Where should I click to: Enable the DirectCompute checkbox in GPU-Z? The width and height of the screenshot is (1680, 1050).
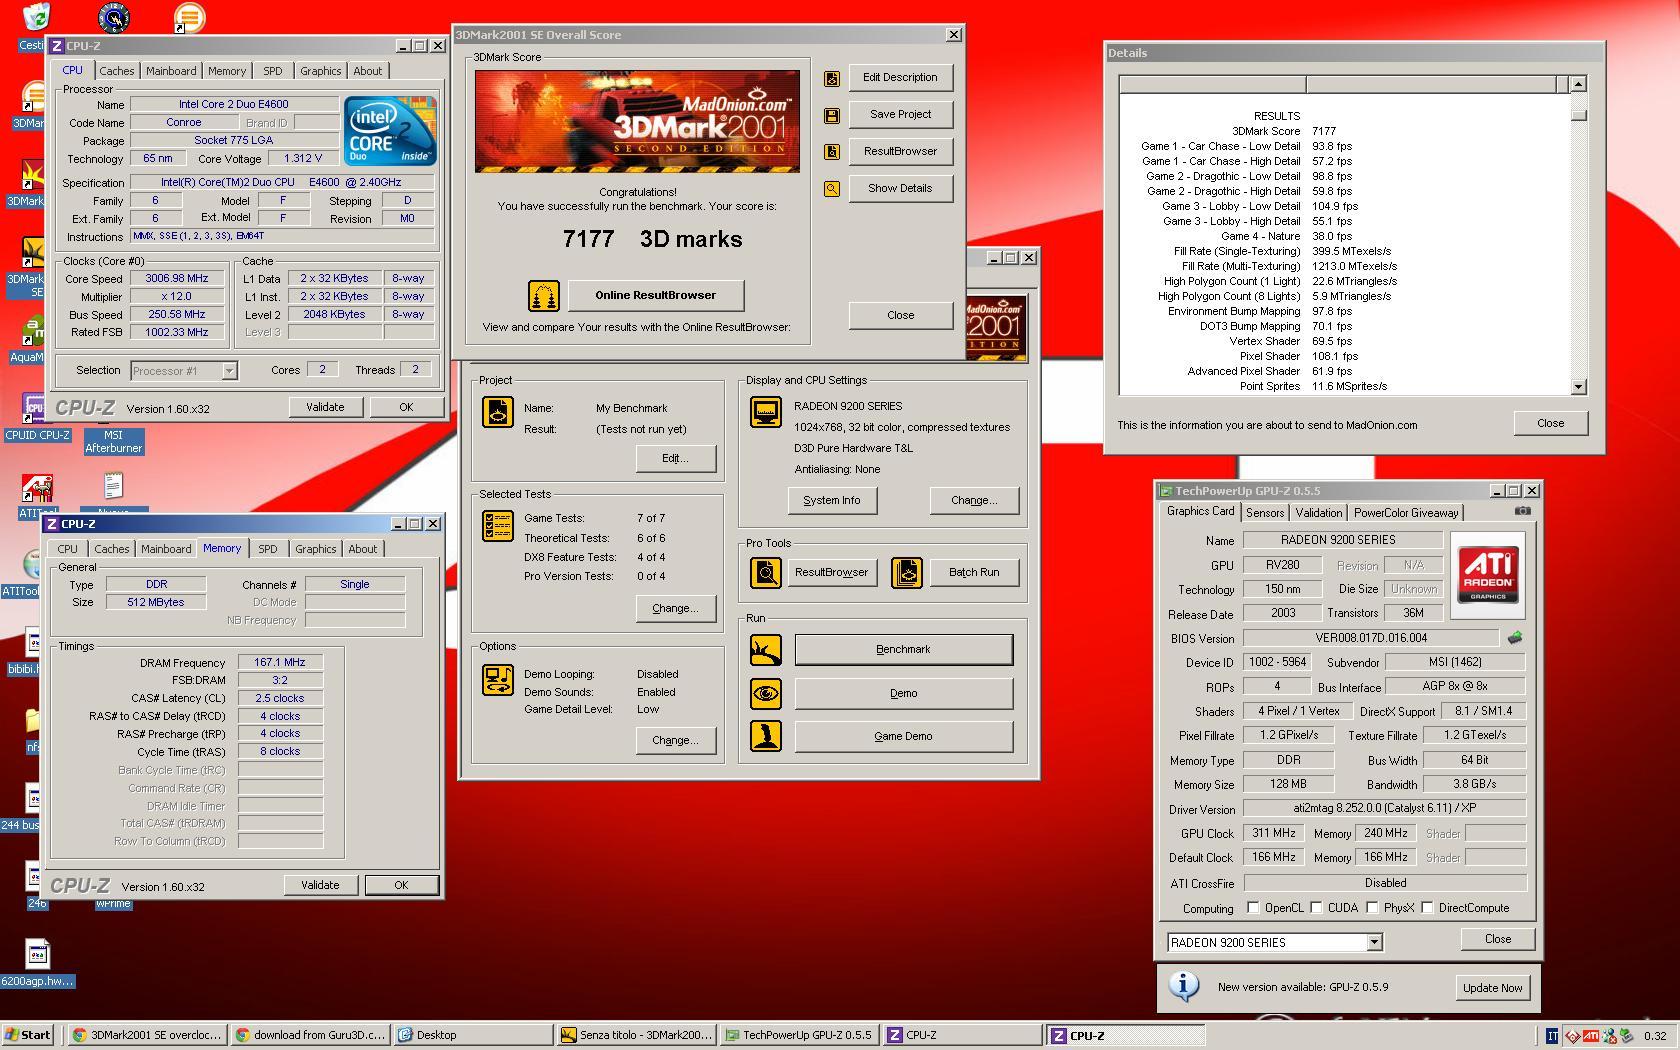(x=1427, y=908)
